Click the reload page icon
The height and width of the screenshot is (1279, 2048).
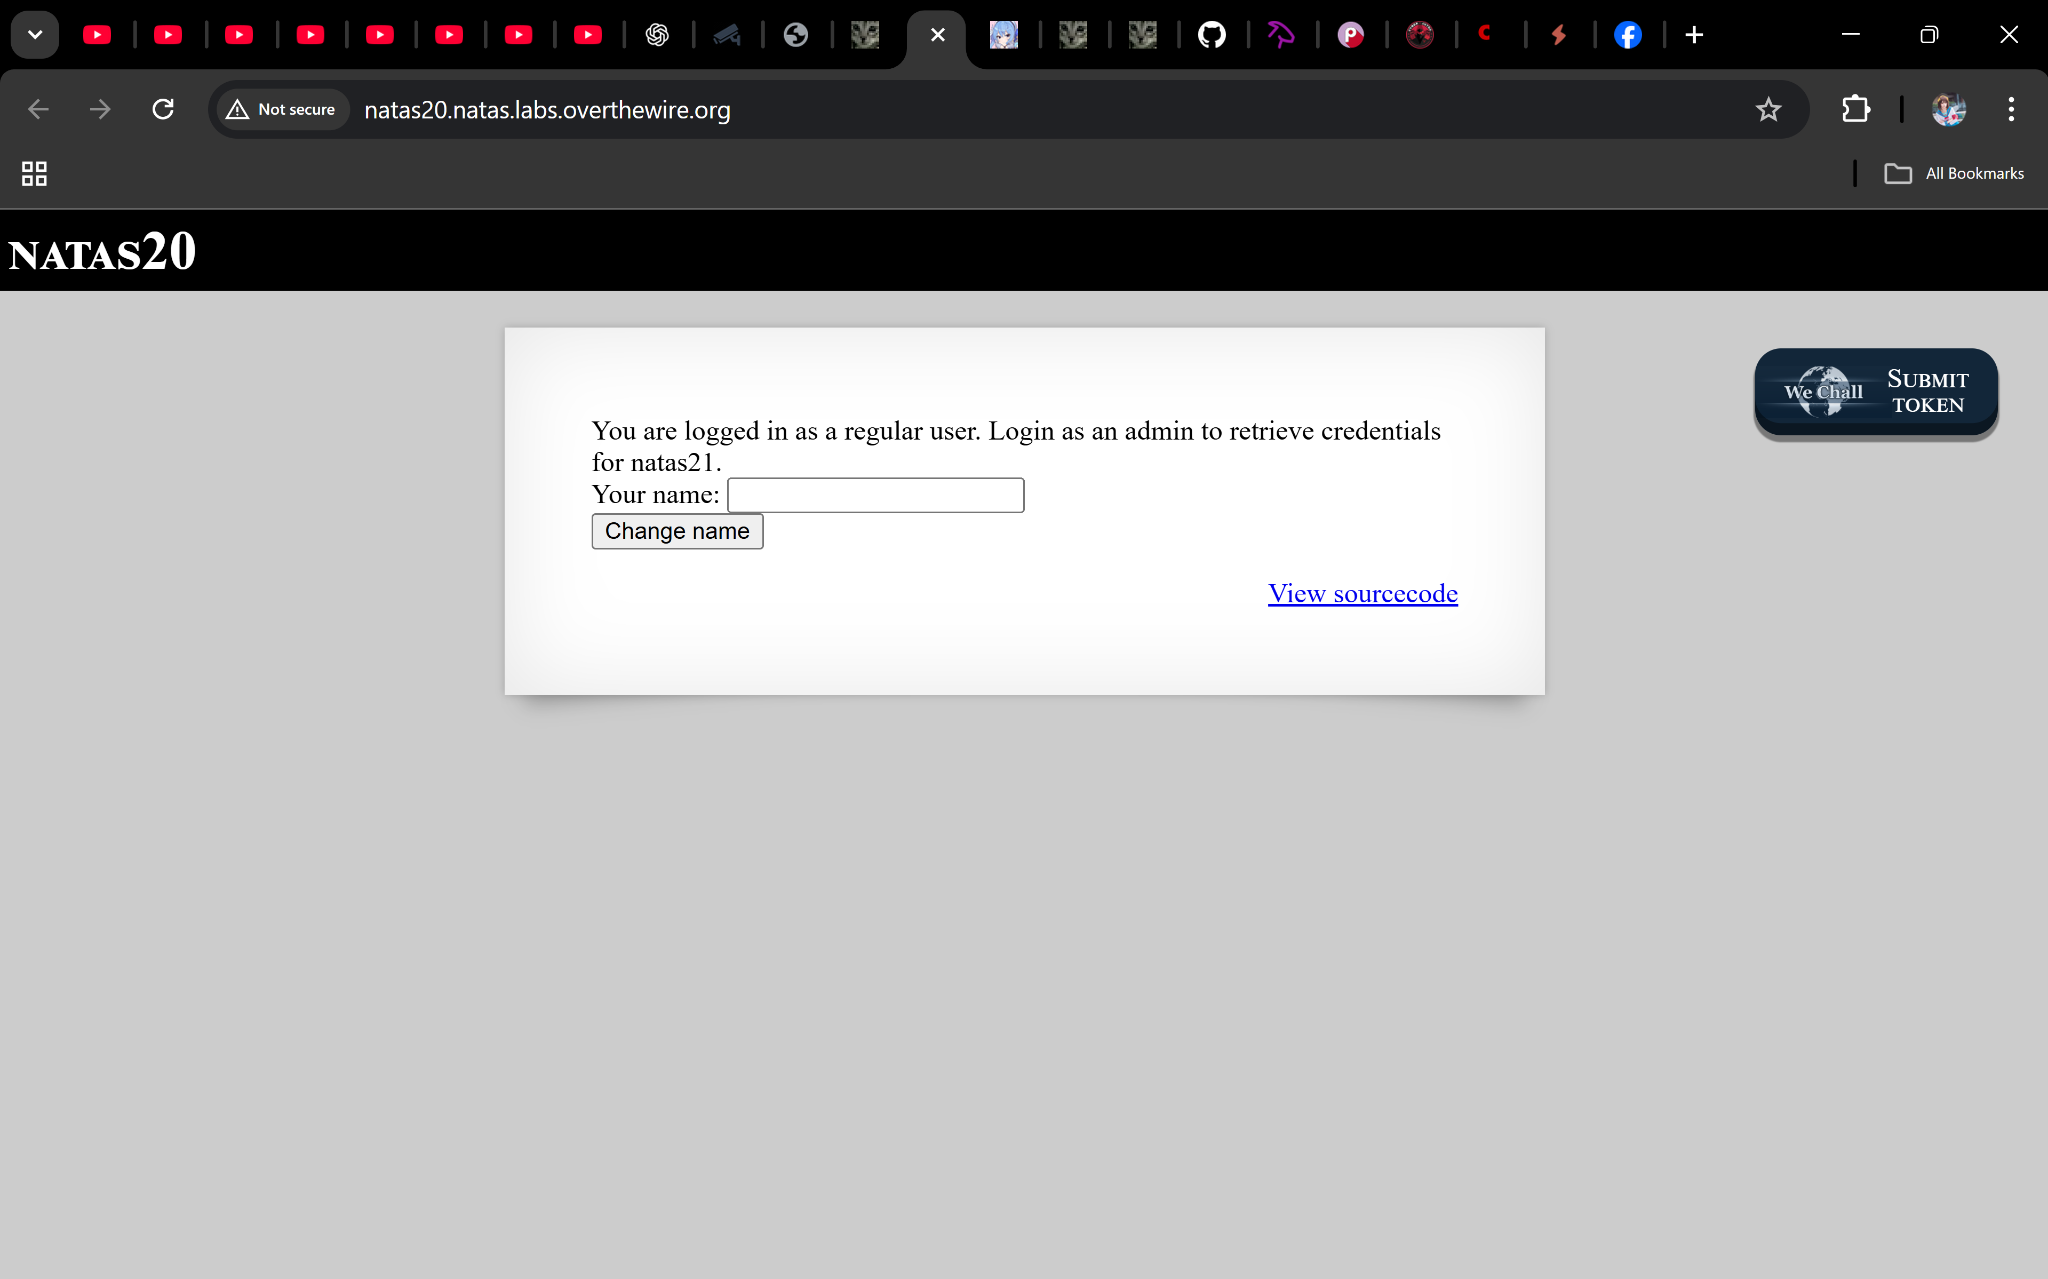[x=163, y=109]
